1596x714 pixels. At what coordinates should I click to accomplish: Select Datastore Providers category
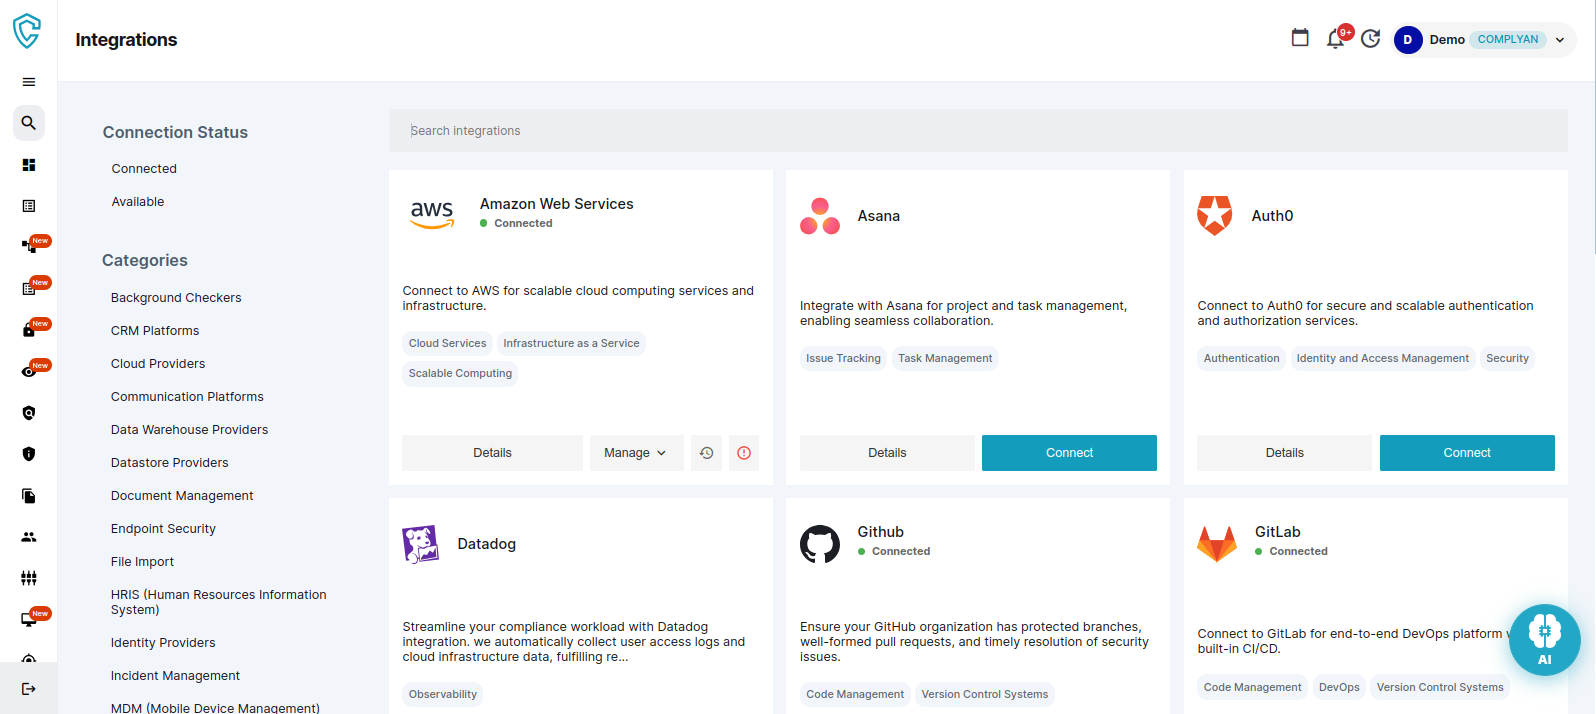(x=169, y=463)
